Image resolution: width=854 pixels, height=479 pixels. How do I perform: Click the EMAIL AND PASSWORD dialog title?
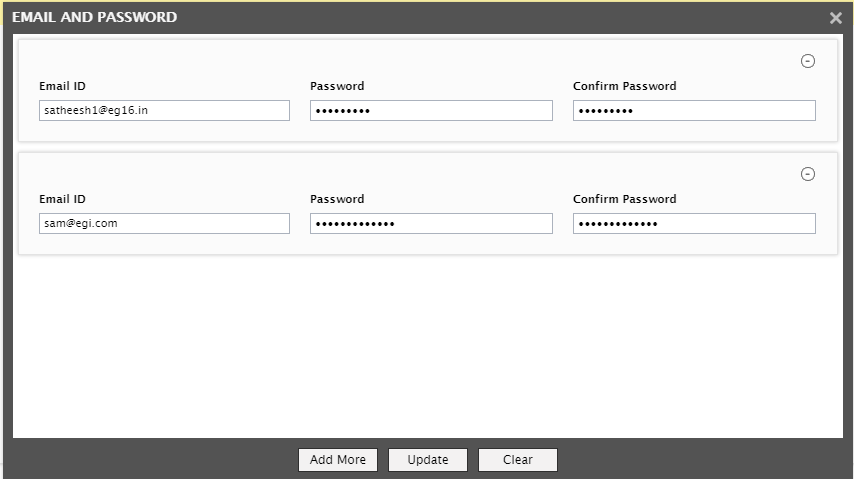point(94,17)
